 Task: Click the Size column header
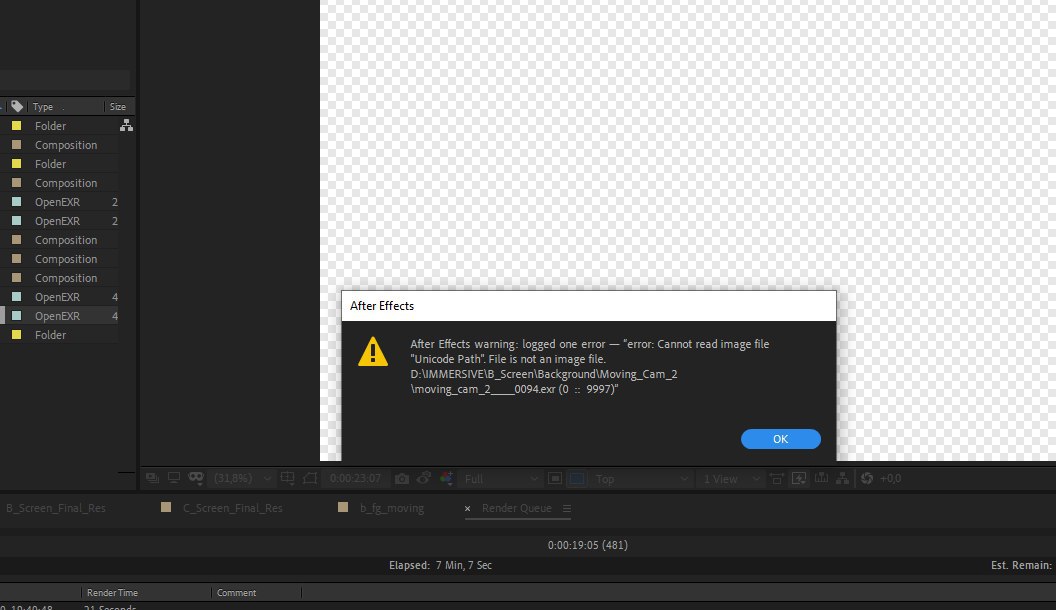point(118,106)
